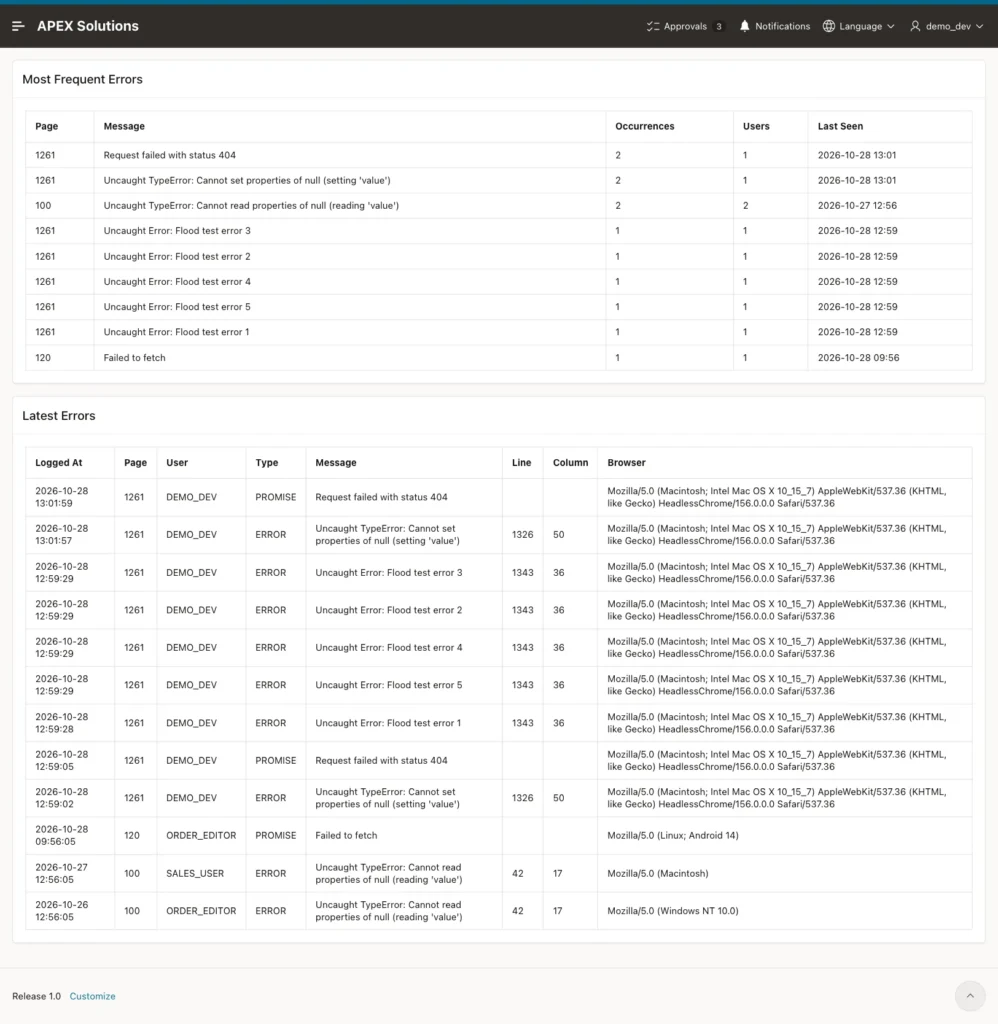
Task: Select 'Cannot read properties of null' in Most Frequent Errors
Action: (x=251, y=205)
